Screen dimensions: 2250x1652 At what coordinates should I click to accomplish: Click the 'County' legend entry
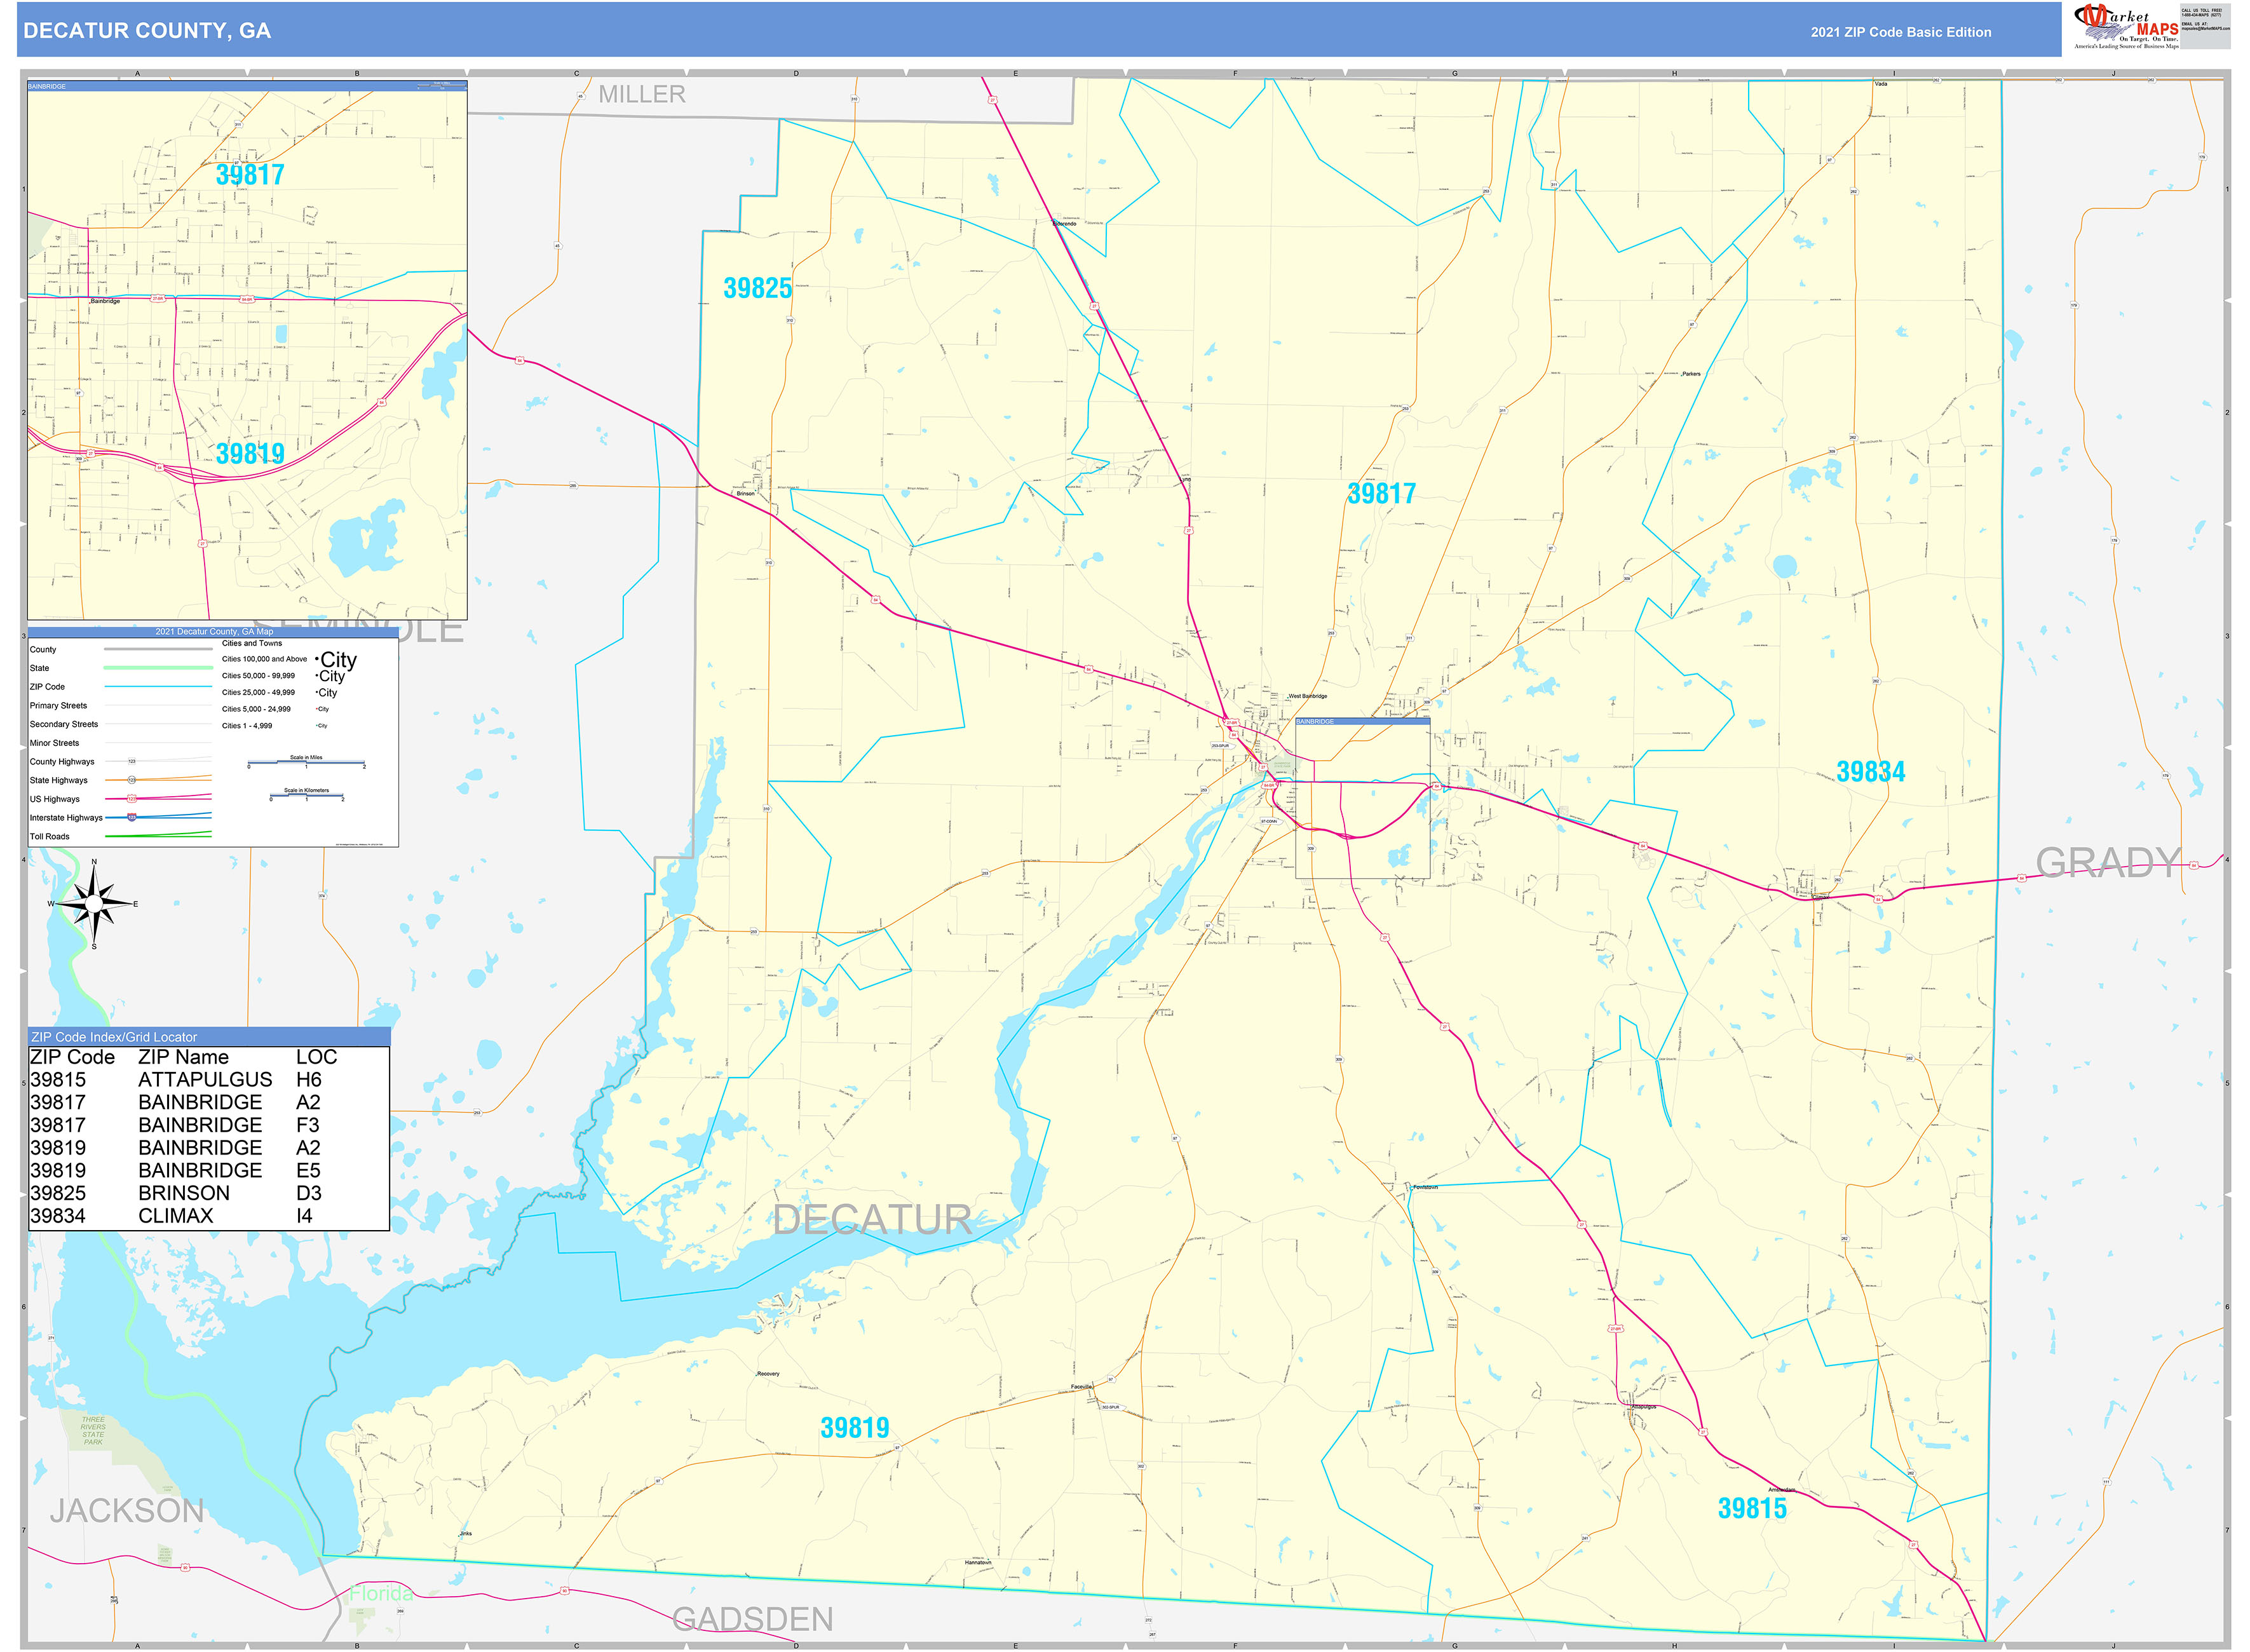(43, 650)
